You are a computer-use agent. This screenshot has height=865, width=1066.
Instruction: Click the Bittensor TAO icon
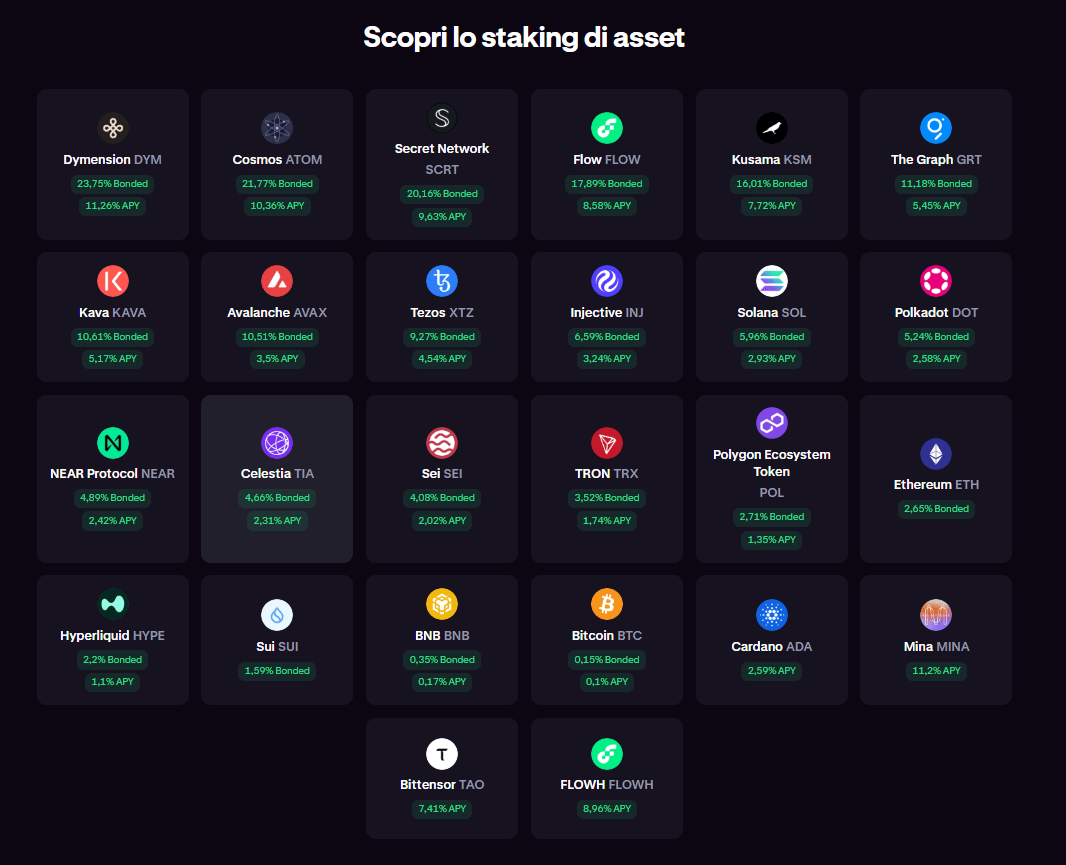pos(442,754)
